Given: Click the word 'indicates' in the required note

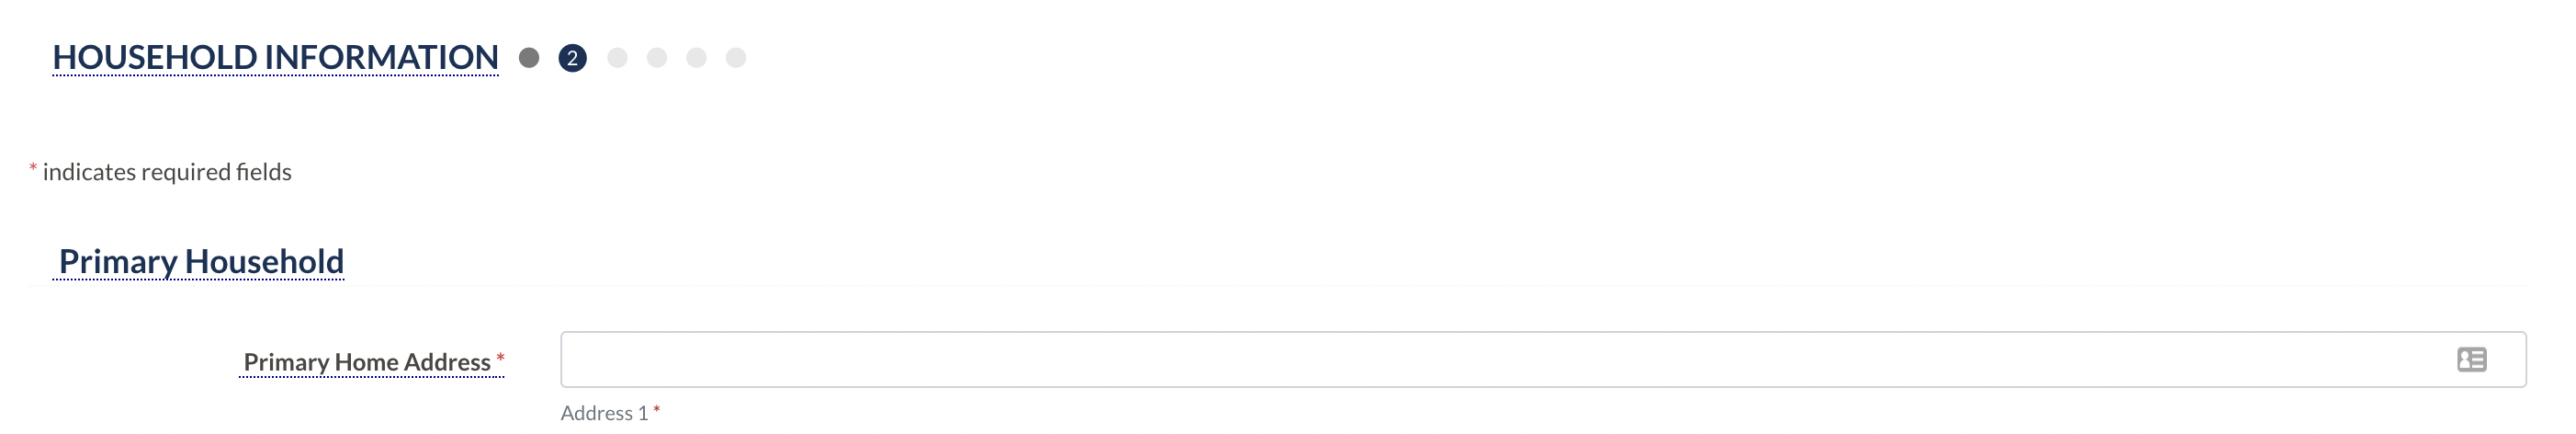Looking at the screenshot, I should pos(89,172).
